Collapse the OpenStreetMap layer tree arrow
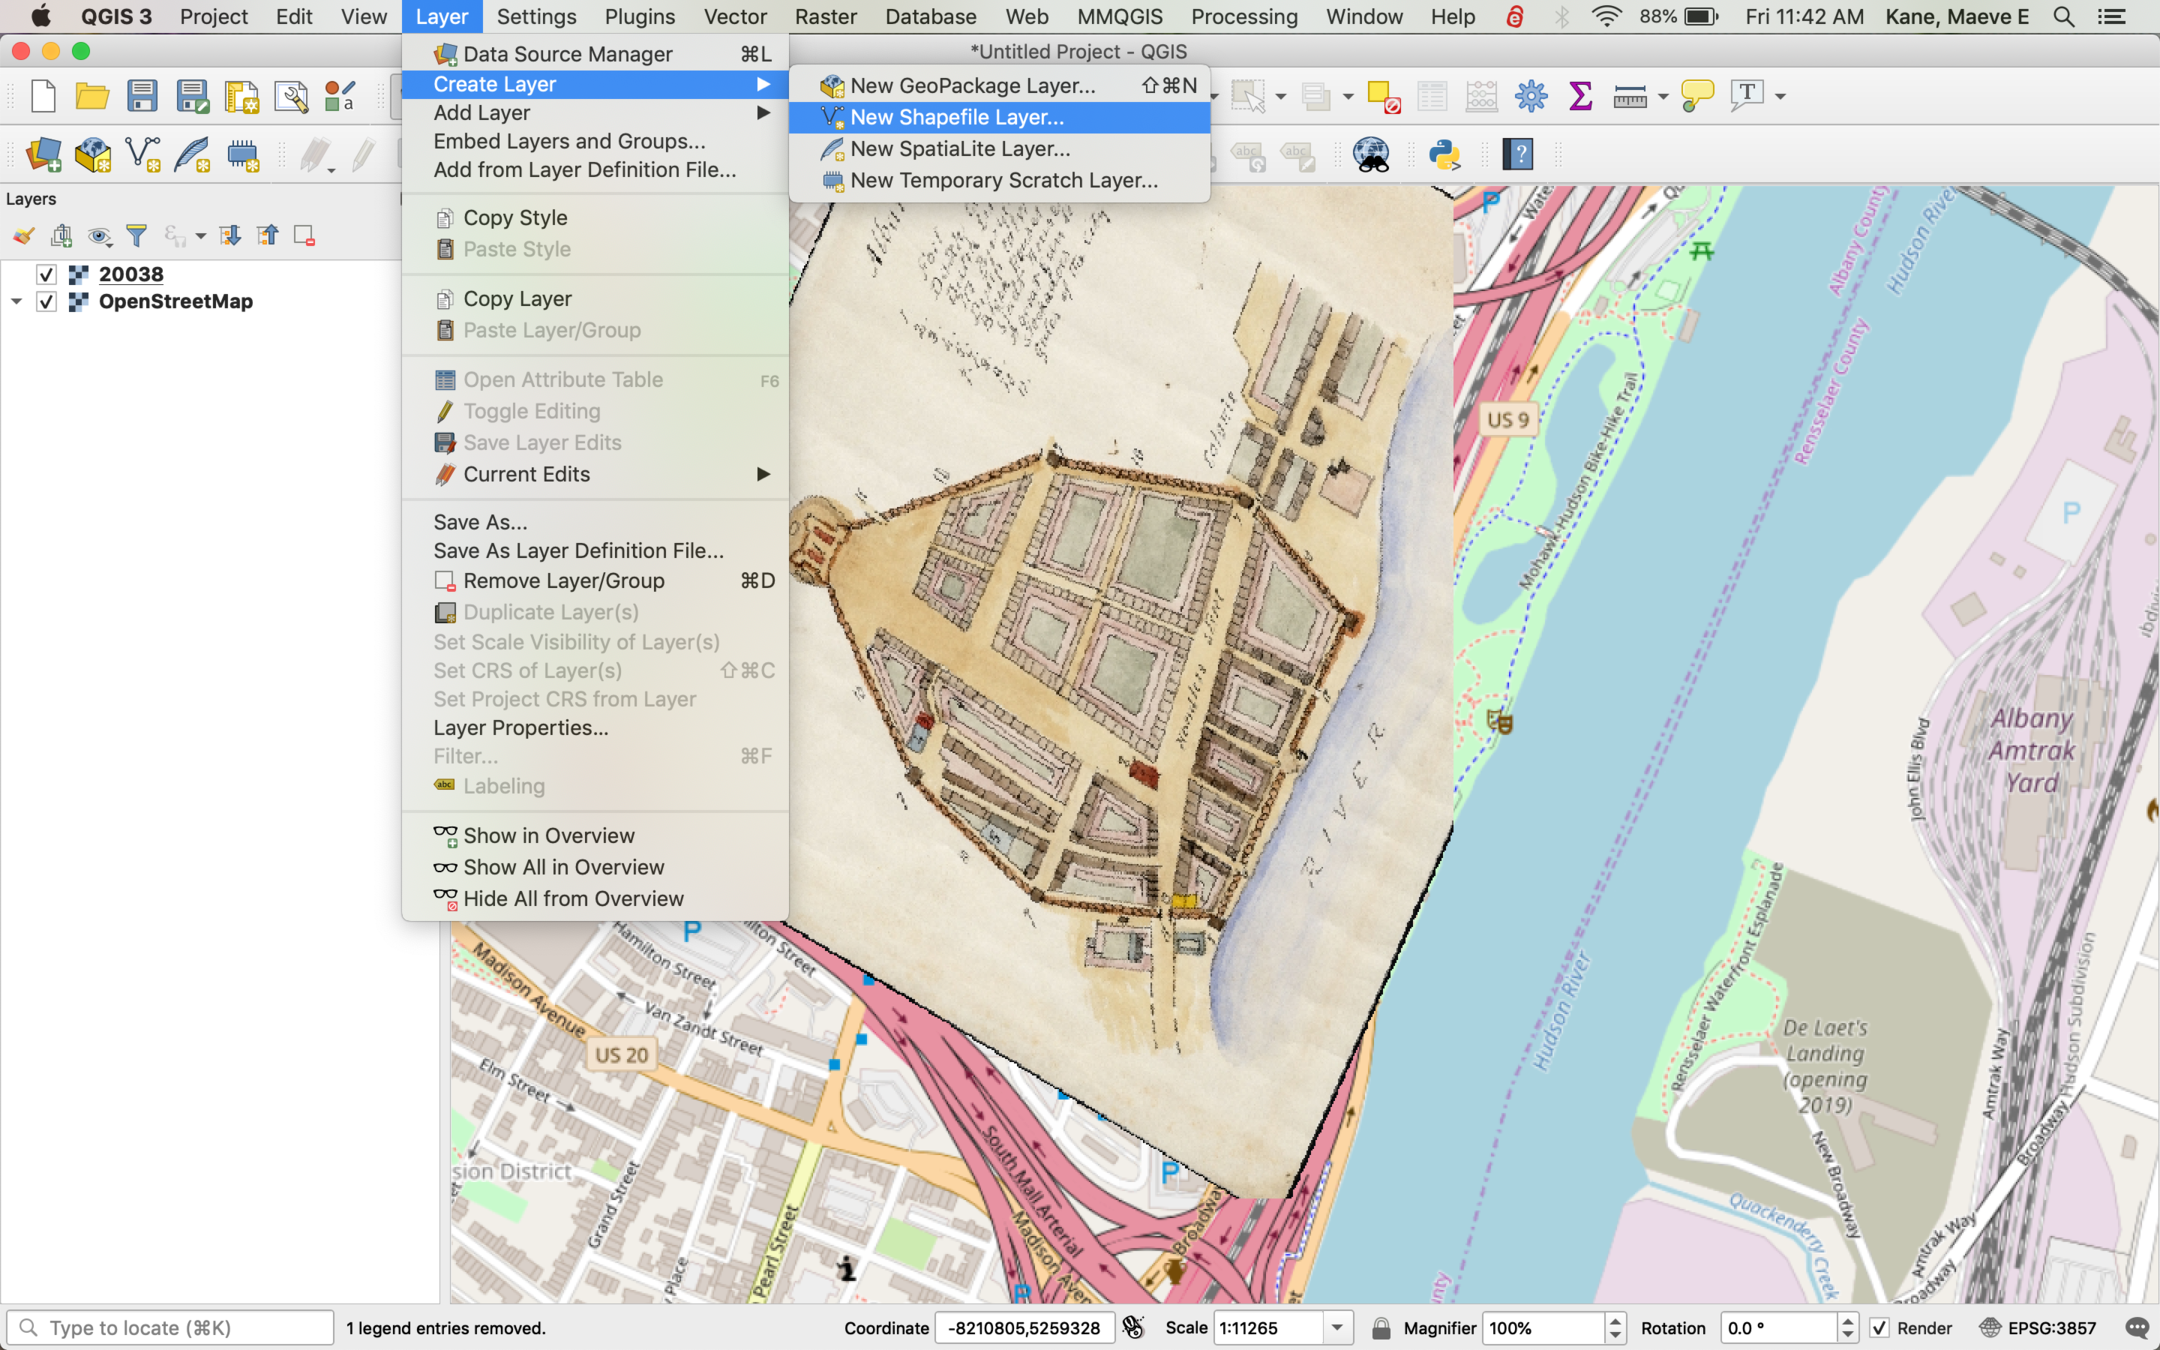Viewport: 2160px width, 1350px height. coord(16,302)
